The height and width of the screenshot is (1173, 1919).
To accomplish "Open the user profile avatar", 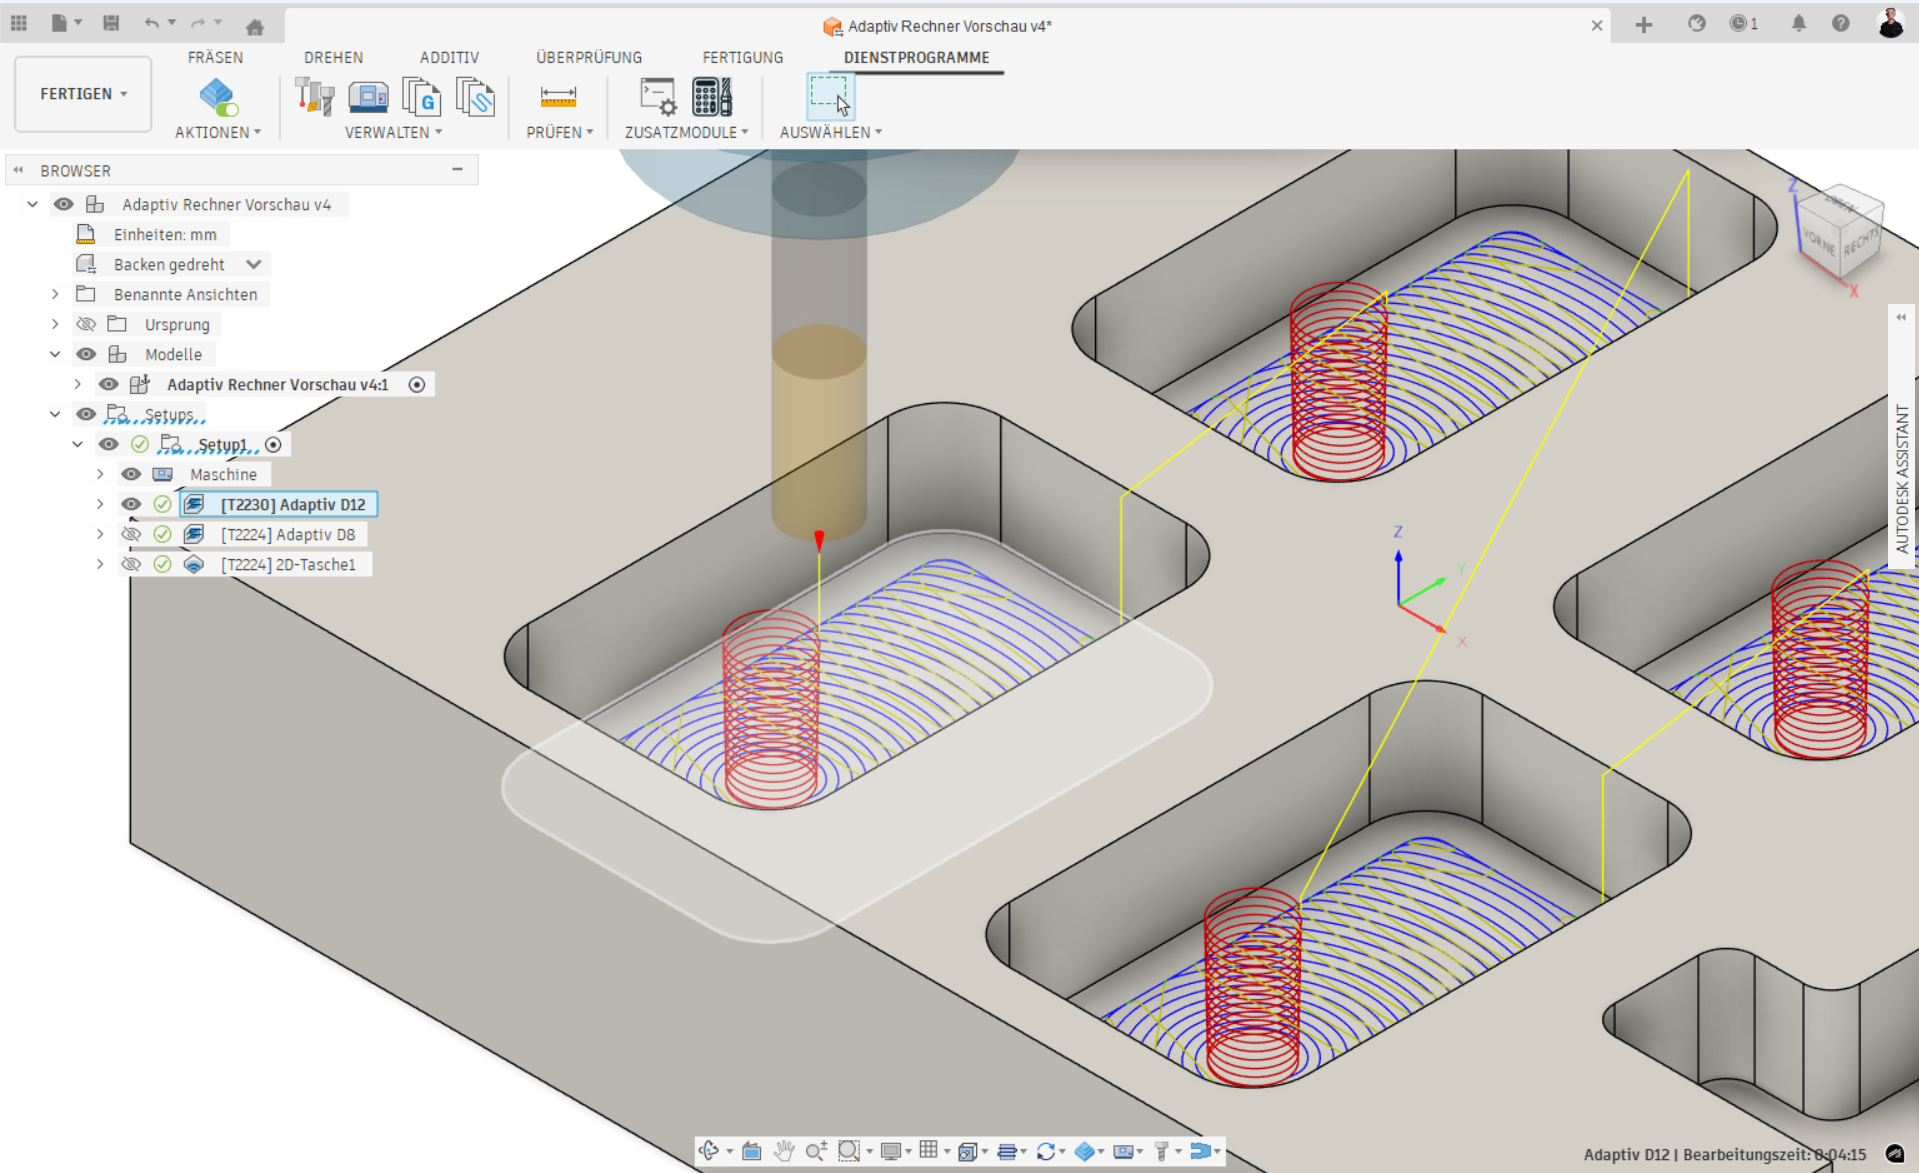I will click(1890, 23).
